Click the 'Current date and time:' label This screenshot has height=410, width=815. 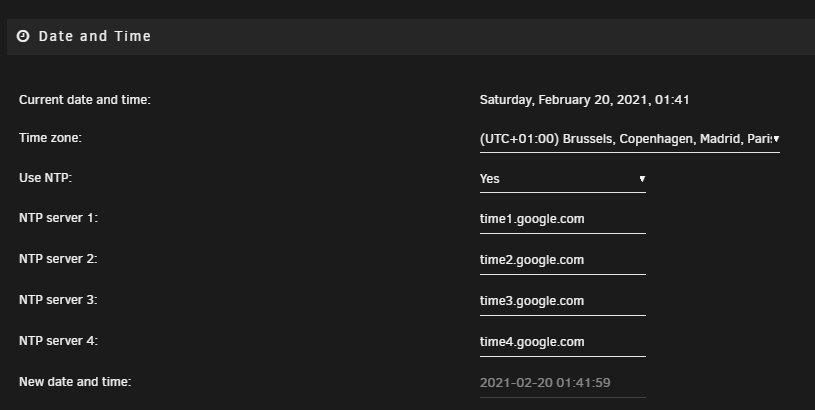[x=85, y=100]
